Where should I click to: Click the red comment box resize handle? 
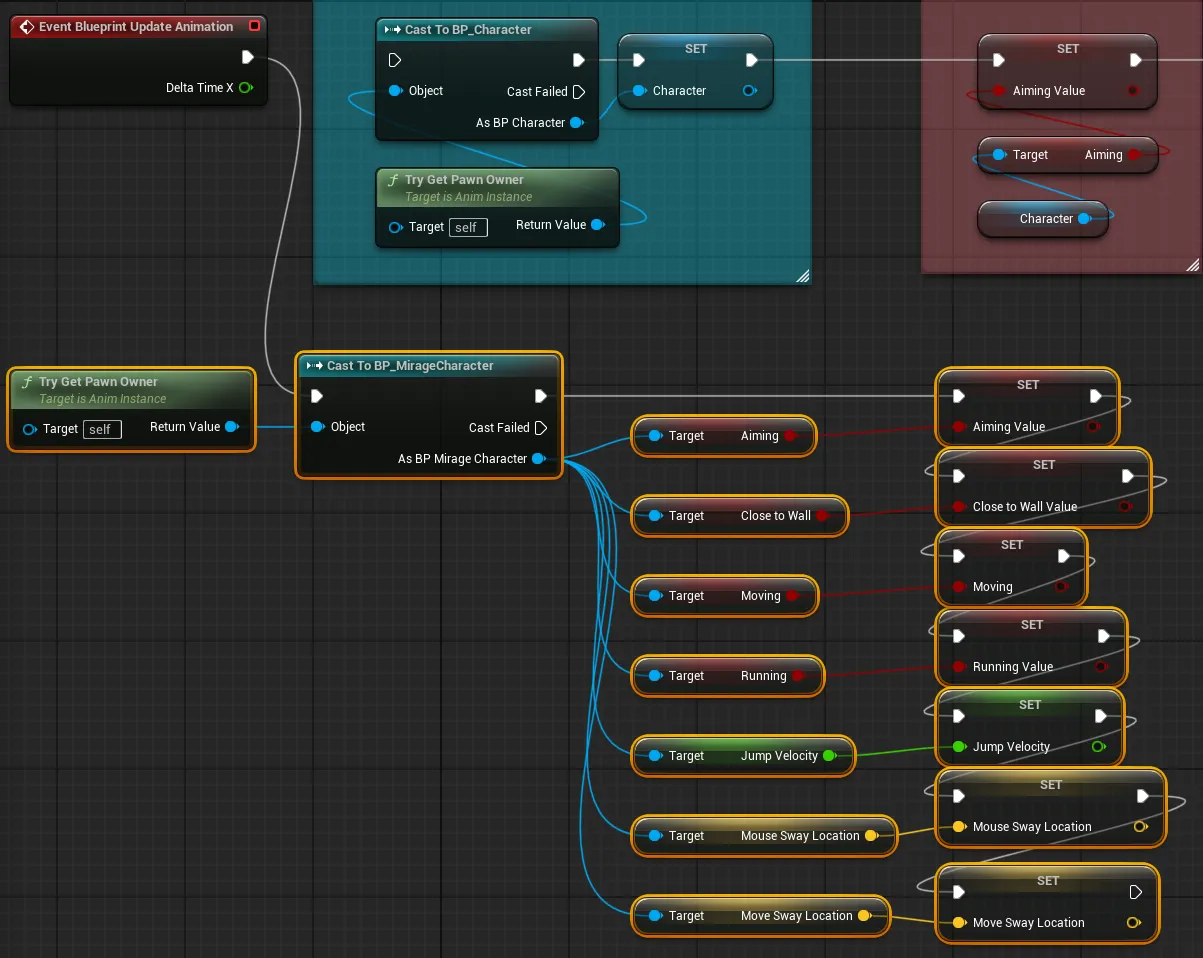(x=1192, y=264)
